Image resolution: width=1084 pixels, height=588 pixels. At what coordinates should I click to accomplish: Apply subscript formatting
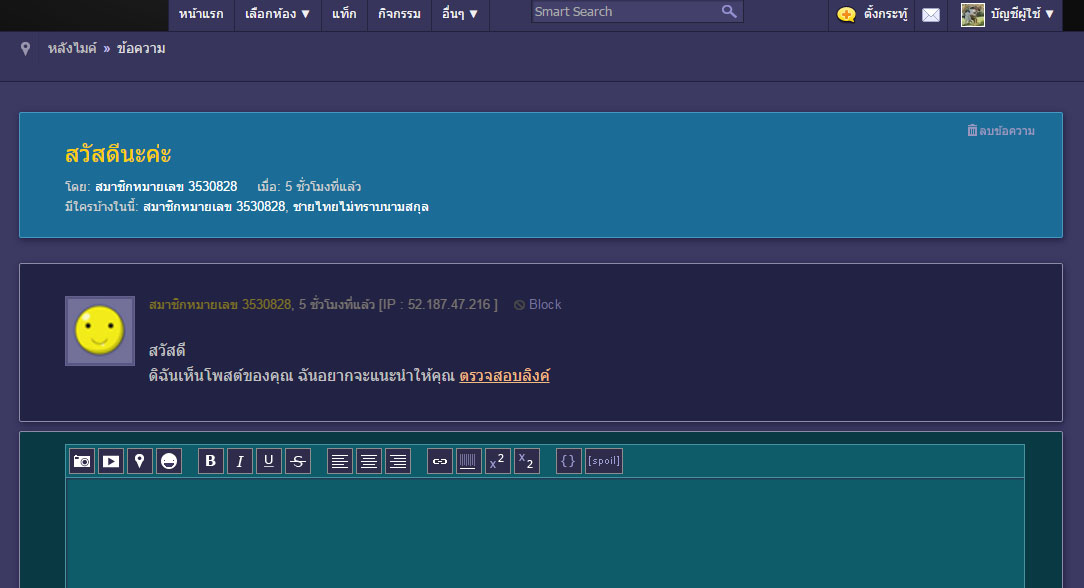(527, 461)
